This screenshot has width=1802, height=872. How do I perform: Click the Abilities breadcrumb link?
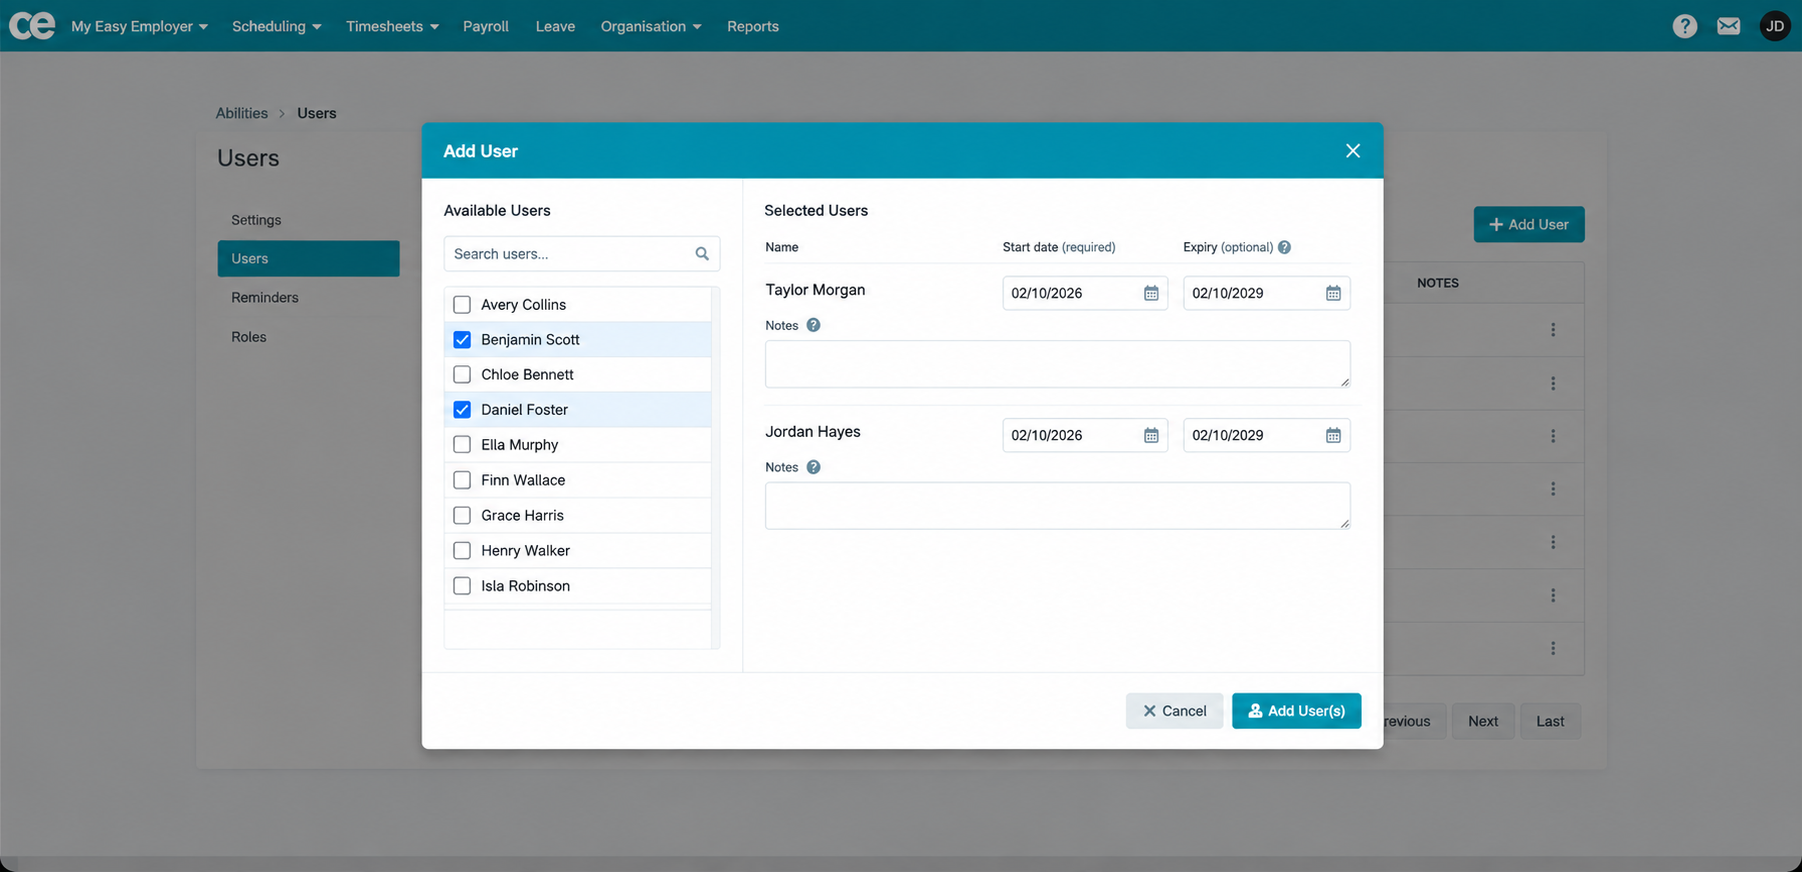click(242, 113)
